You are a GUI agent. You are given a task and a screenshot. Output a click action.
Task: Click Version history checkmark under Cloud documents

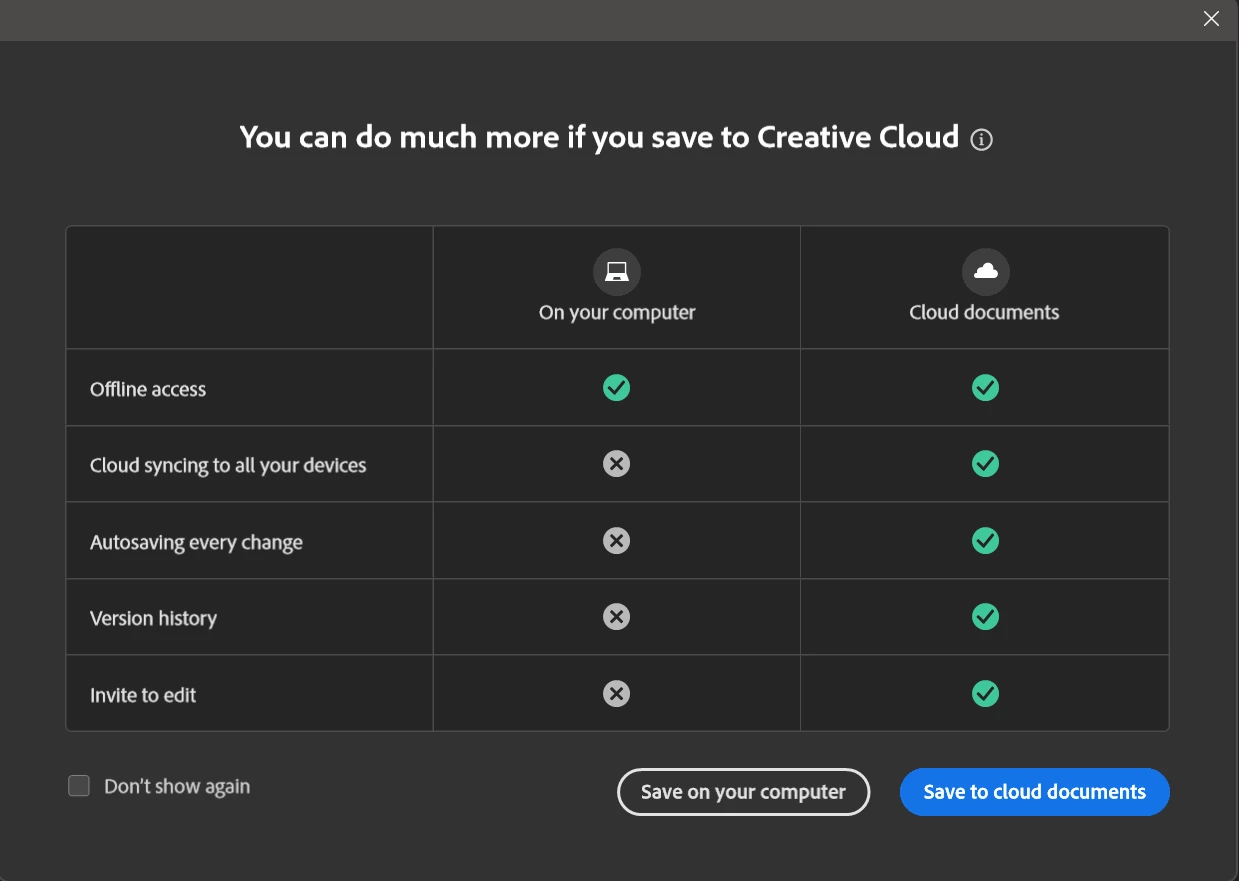986,617
